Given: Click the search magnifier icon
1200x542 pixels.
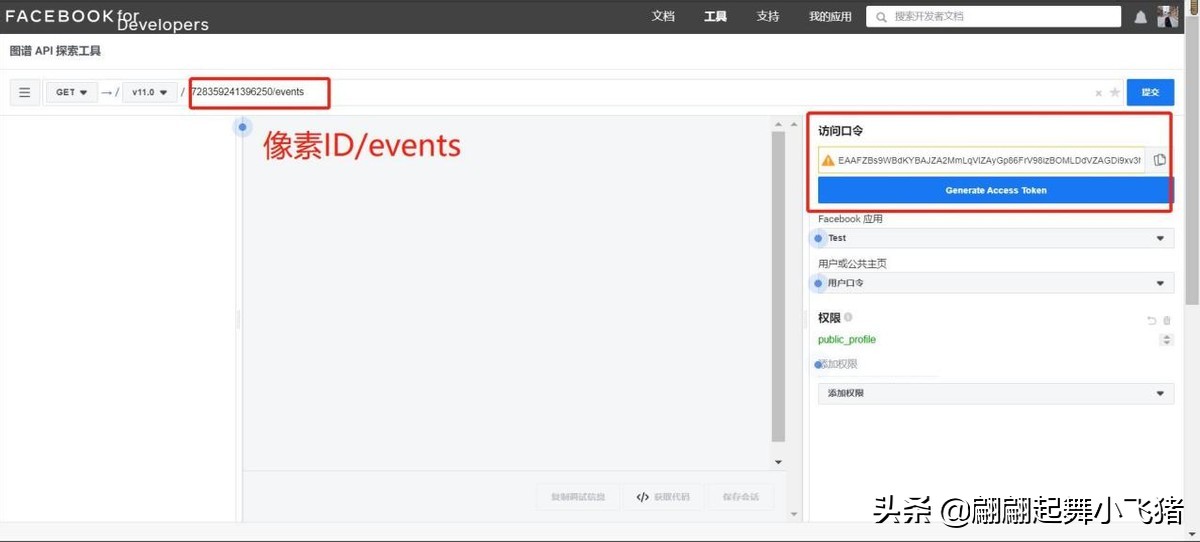Looking at the screenshot, I should (881, 17).
